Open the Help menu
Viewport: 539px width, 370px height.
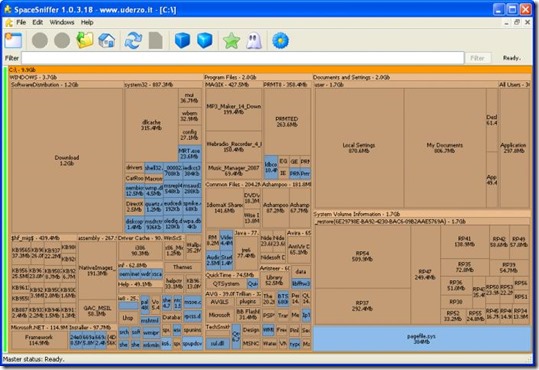[x=87, y=22]
